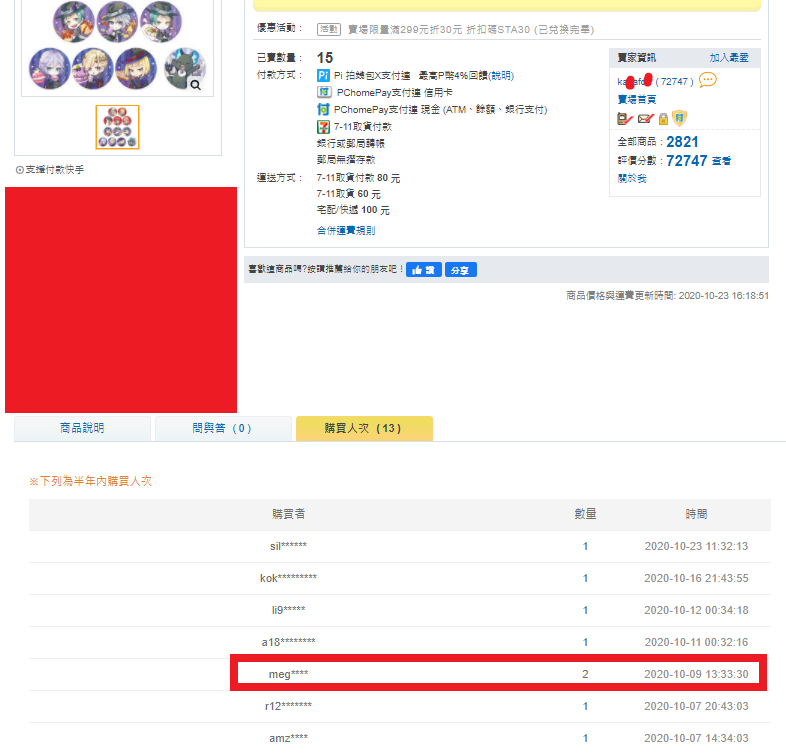Open the 關於我 about seller link

pos(632,178)
